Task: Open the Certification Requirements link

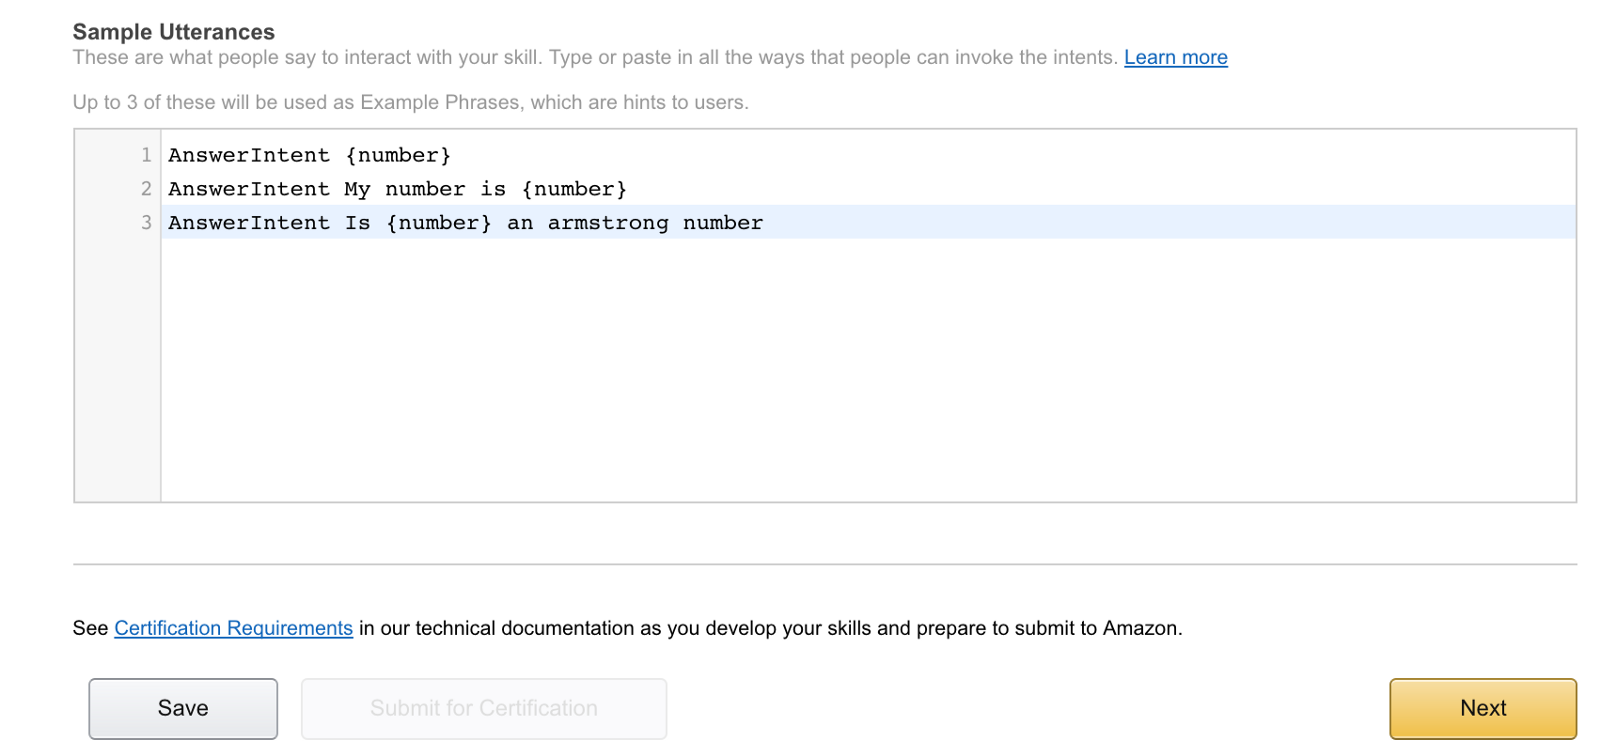Action: (x=233, y=628)
